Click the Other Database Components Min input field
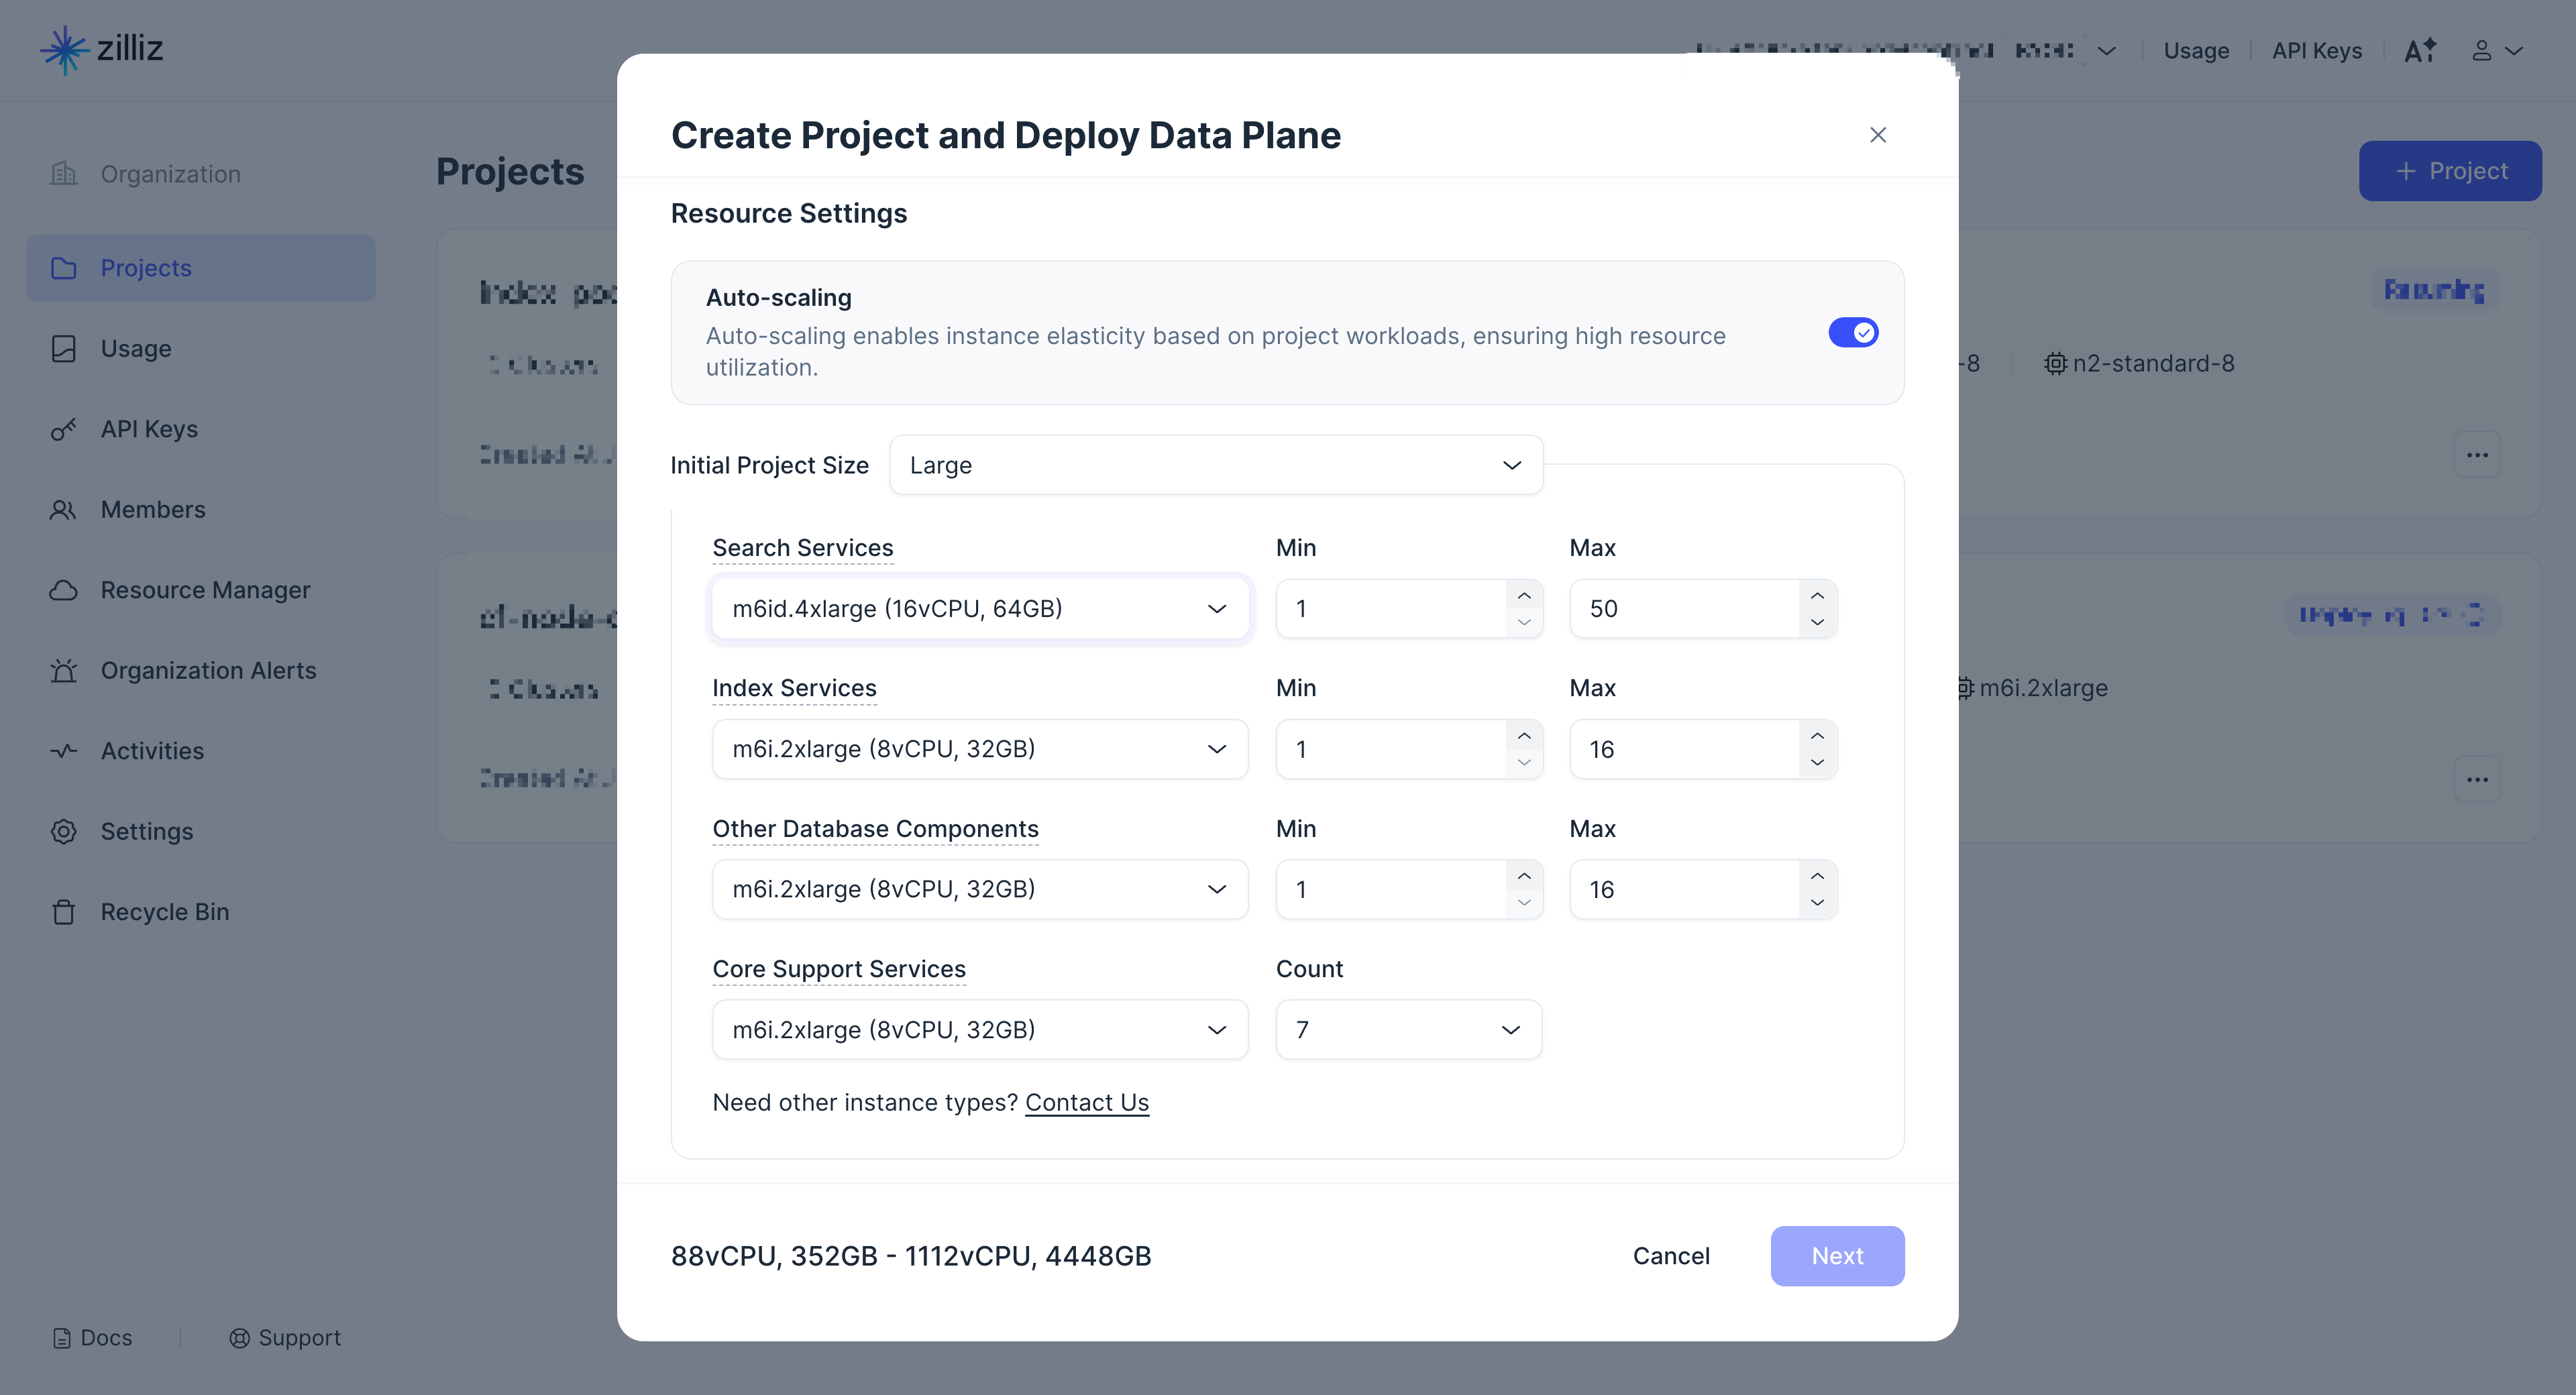The image size is (2576, 1395). (x=1390, y=889)
